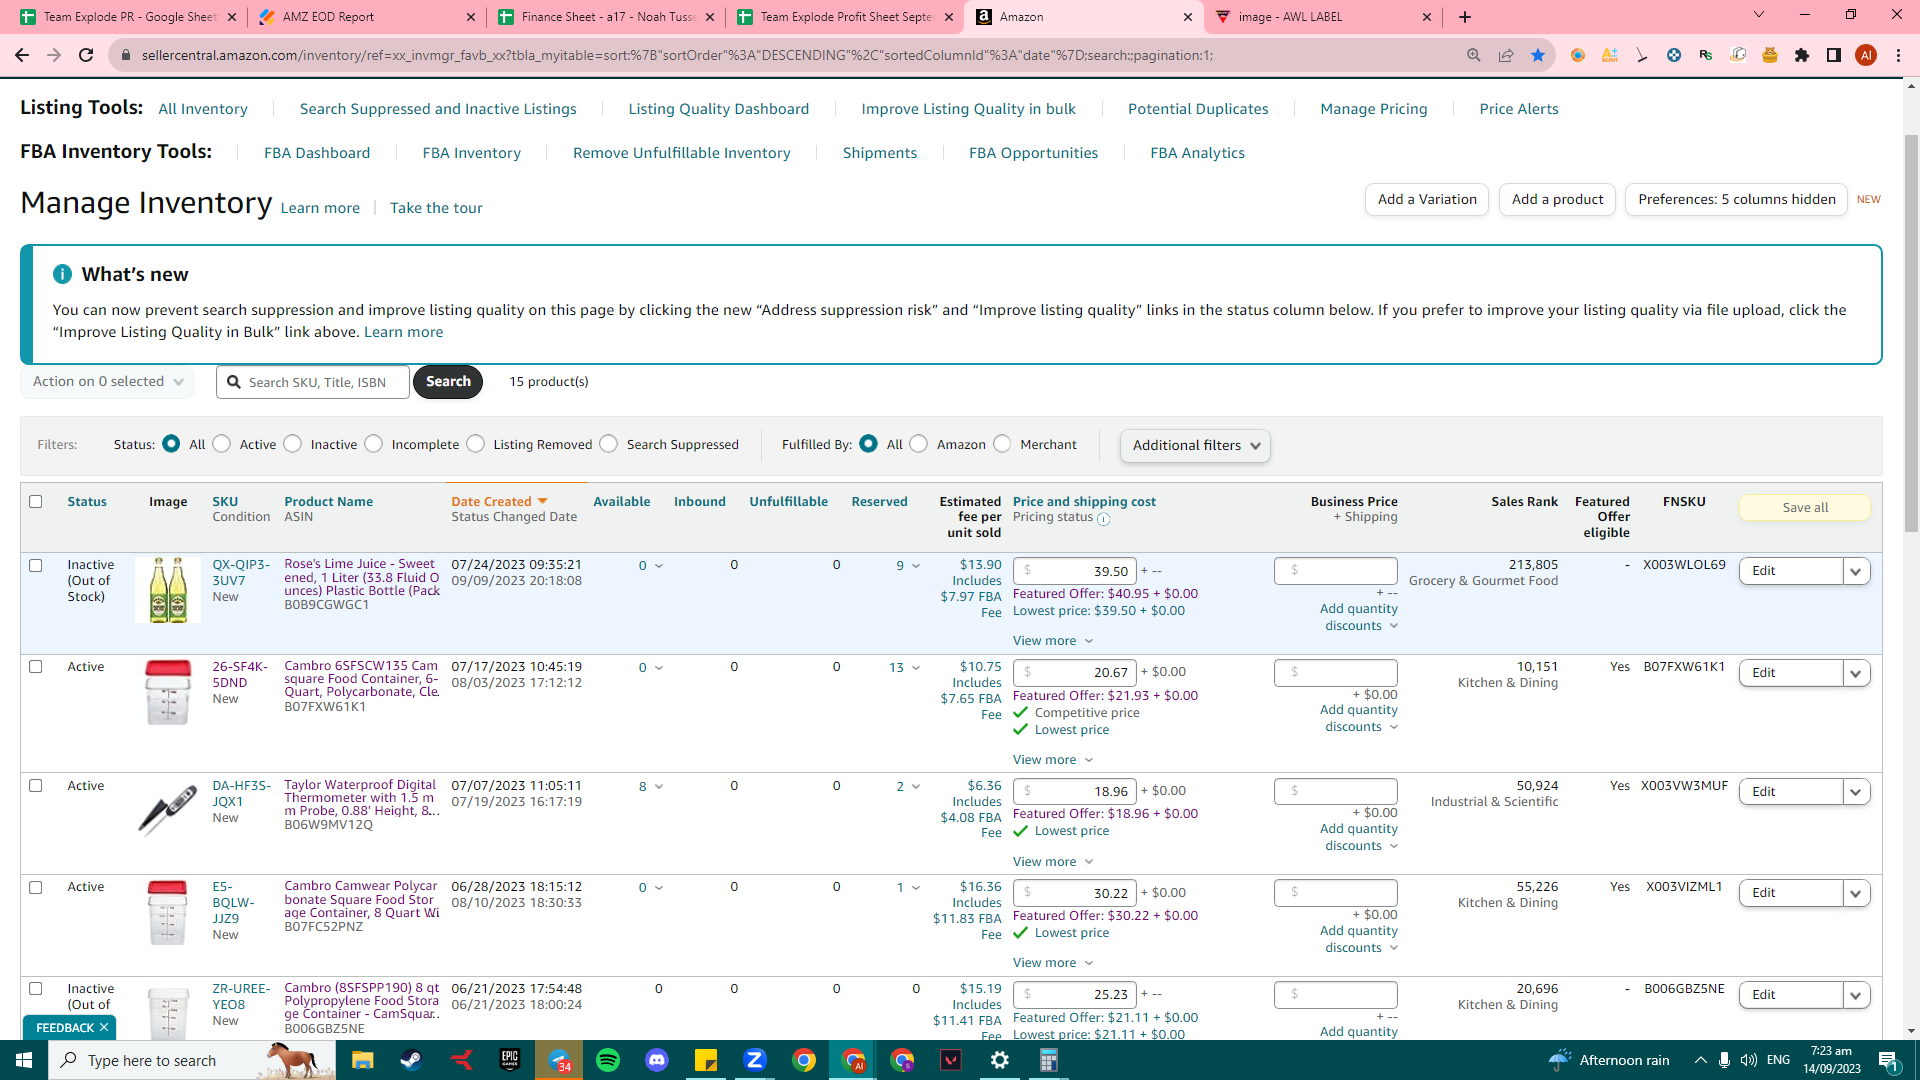Click the pricing status info icon
Screen dimensions: 1920x1080
pyautogui.click(x=1104, y=519)
